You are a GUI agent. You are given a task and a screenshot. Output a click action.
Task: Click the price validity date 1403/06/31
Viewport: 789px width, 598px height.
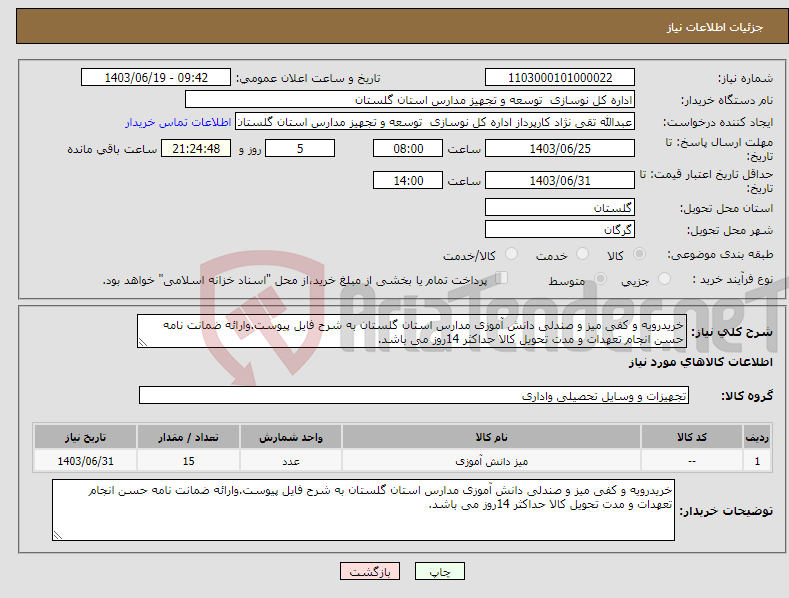tap(560, 180)
